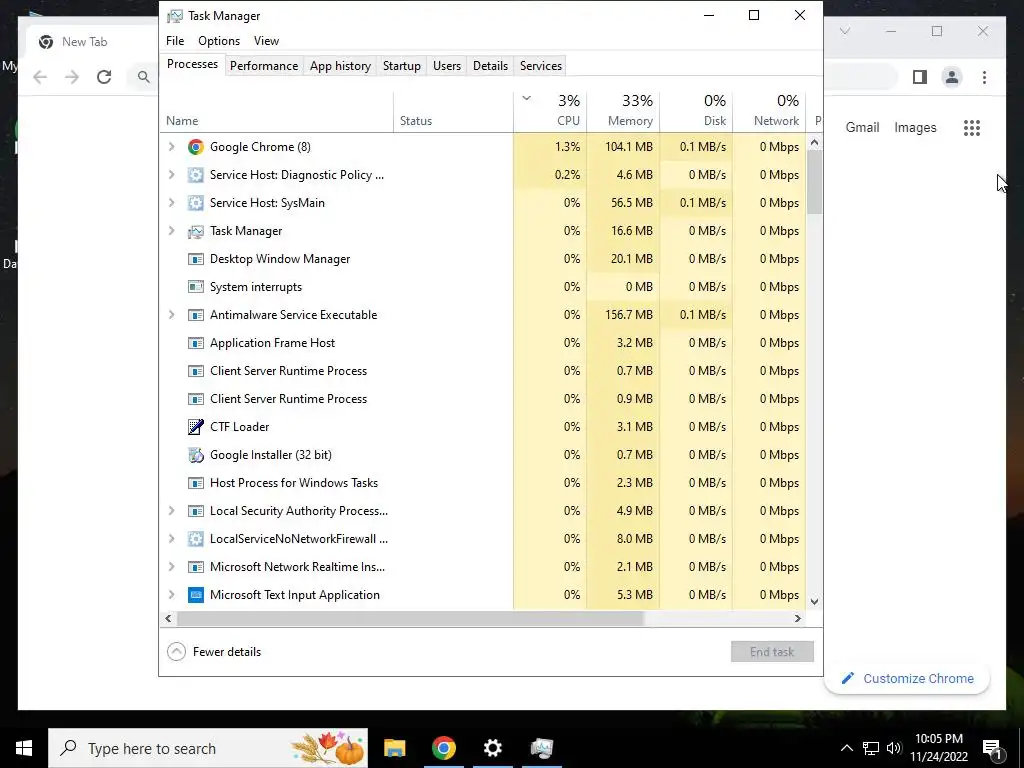Click the horizontal scrollbar thumb
This screenshot has height=768, width=1024.
point(410,618)
